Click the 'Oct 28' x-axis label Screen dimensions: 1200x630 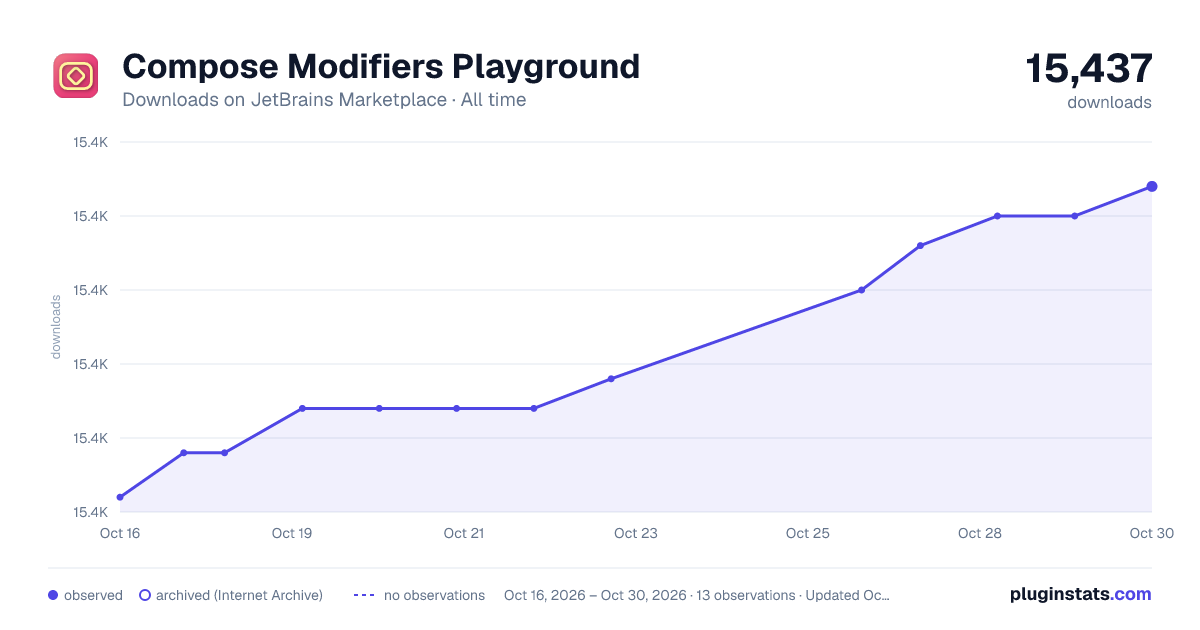click(x=980, y=533)
